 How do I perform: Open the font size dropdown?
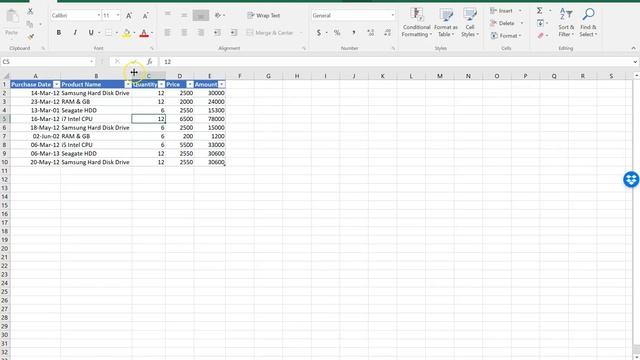118,16
